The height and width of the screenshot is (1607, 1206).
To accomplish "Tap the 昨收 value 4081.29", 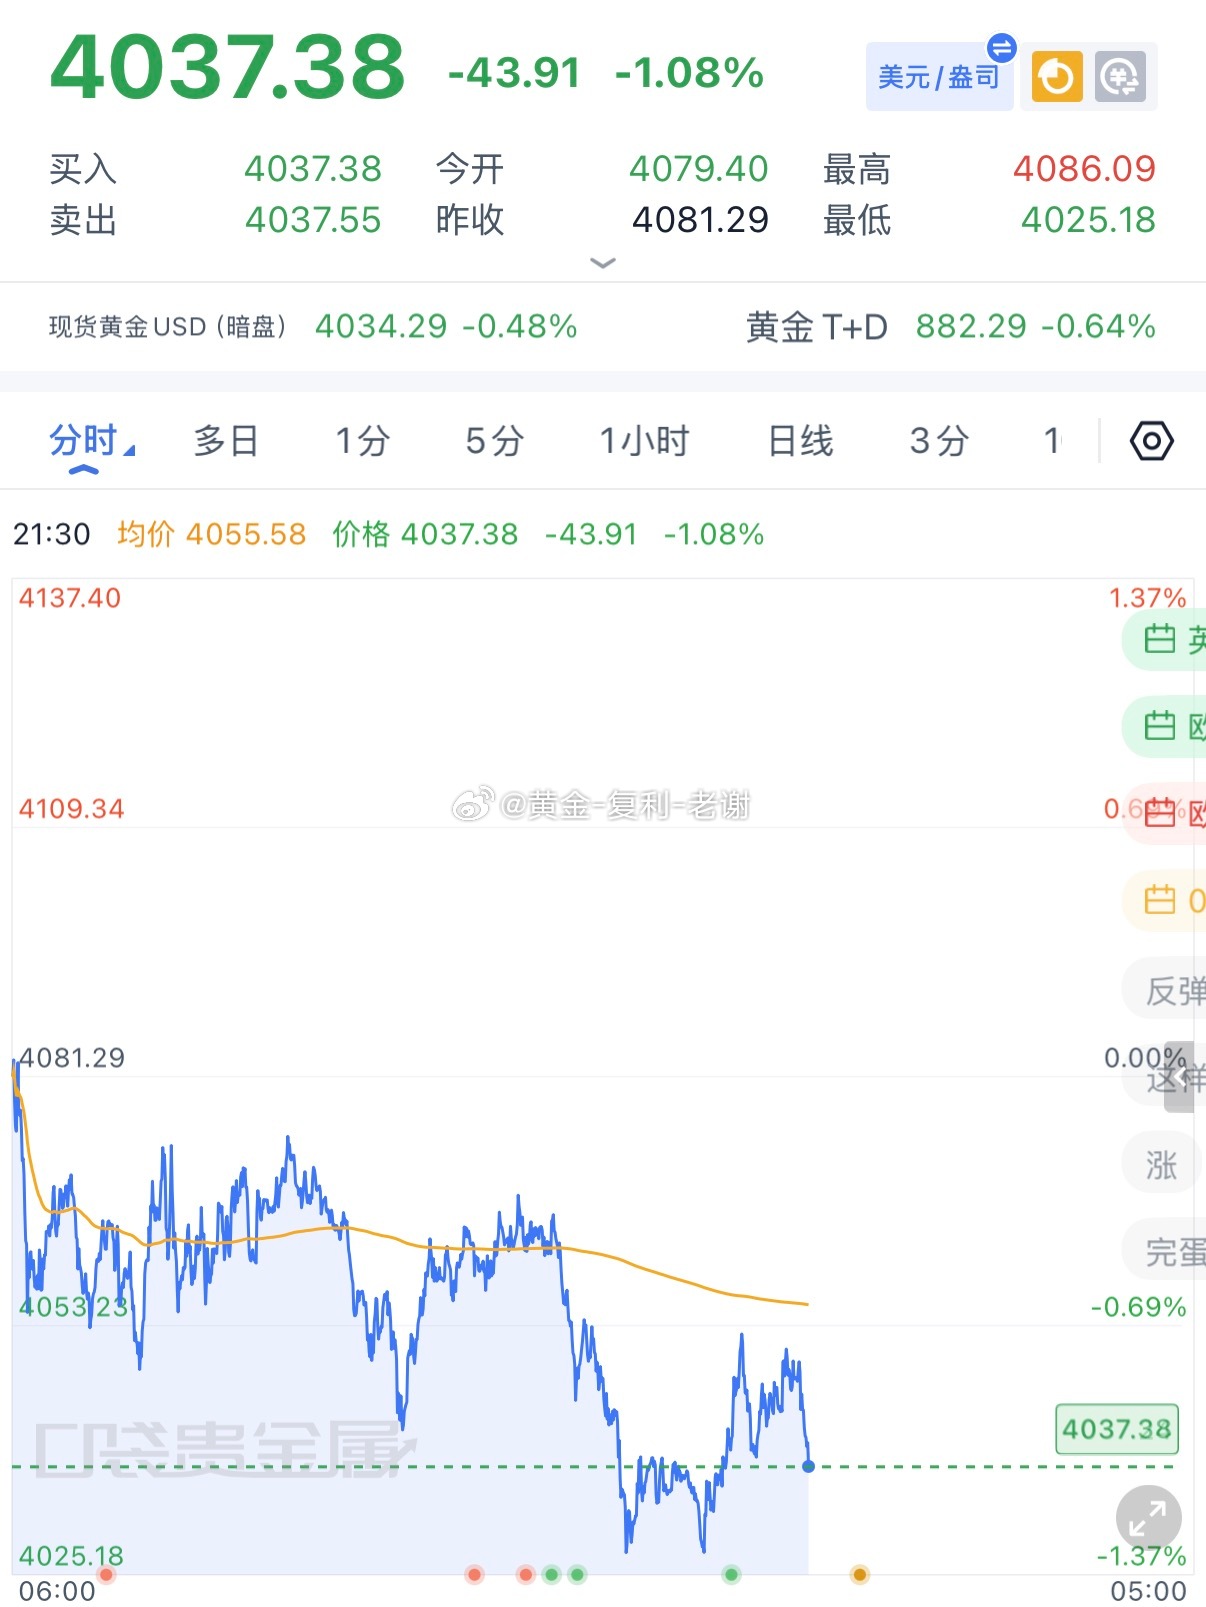I will [700, 220].
